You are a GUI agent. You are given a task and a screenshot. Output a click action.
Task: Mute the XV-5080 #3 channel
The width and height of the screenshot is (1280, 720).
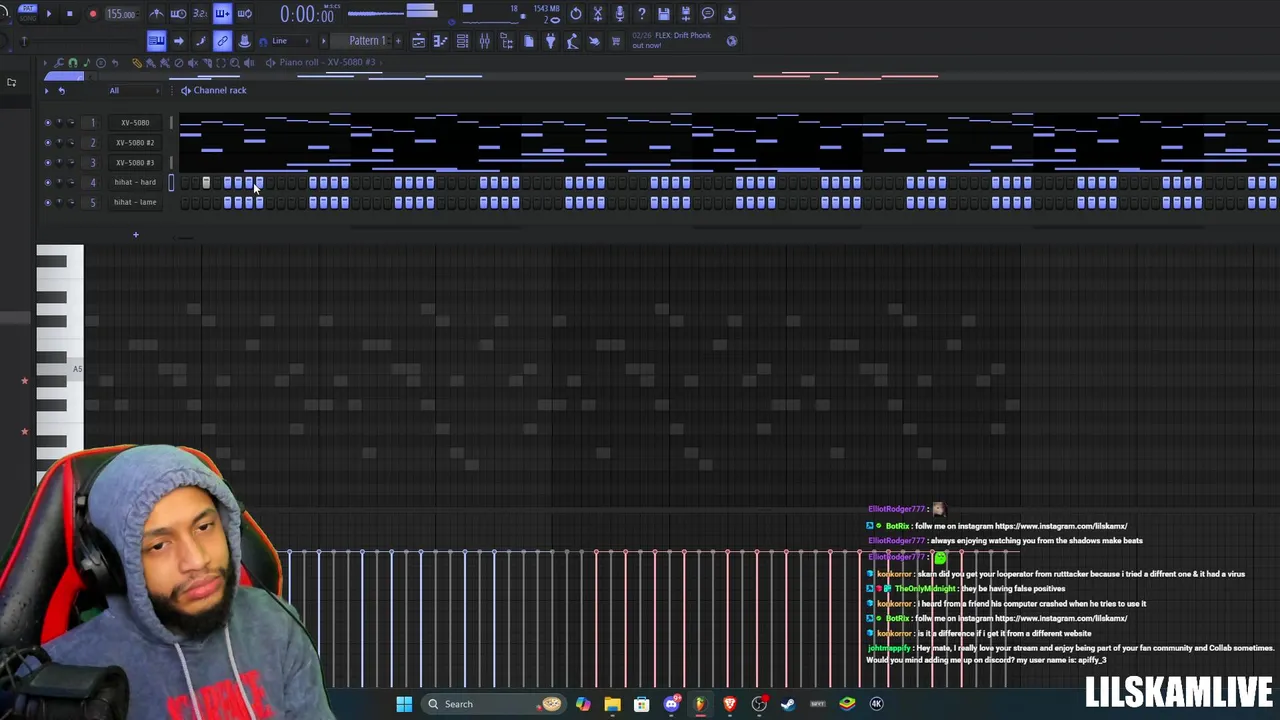coord(47,162)
